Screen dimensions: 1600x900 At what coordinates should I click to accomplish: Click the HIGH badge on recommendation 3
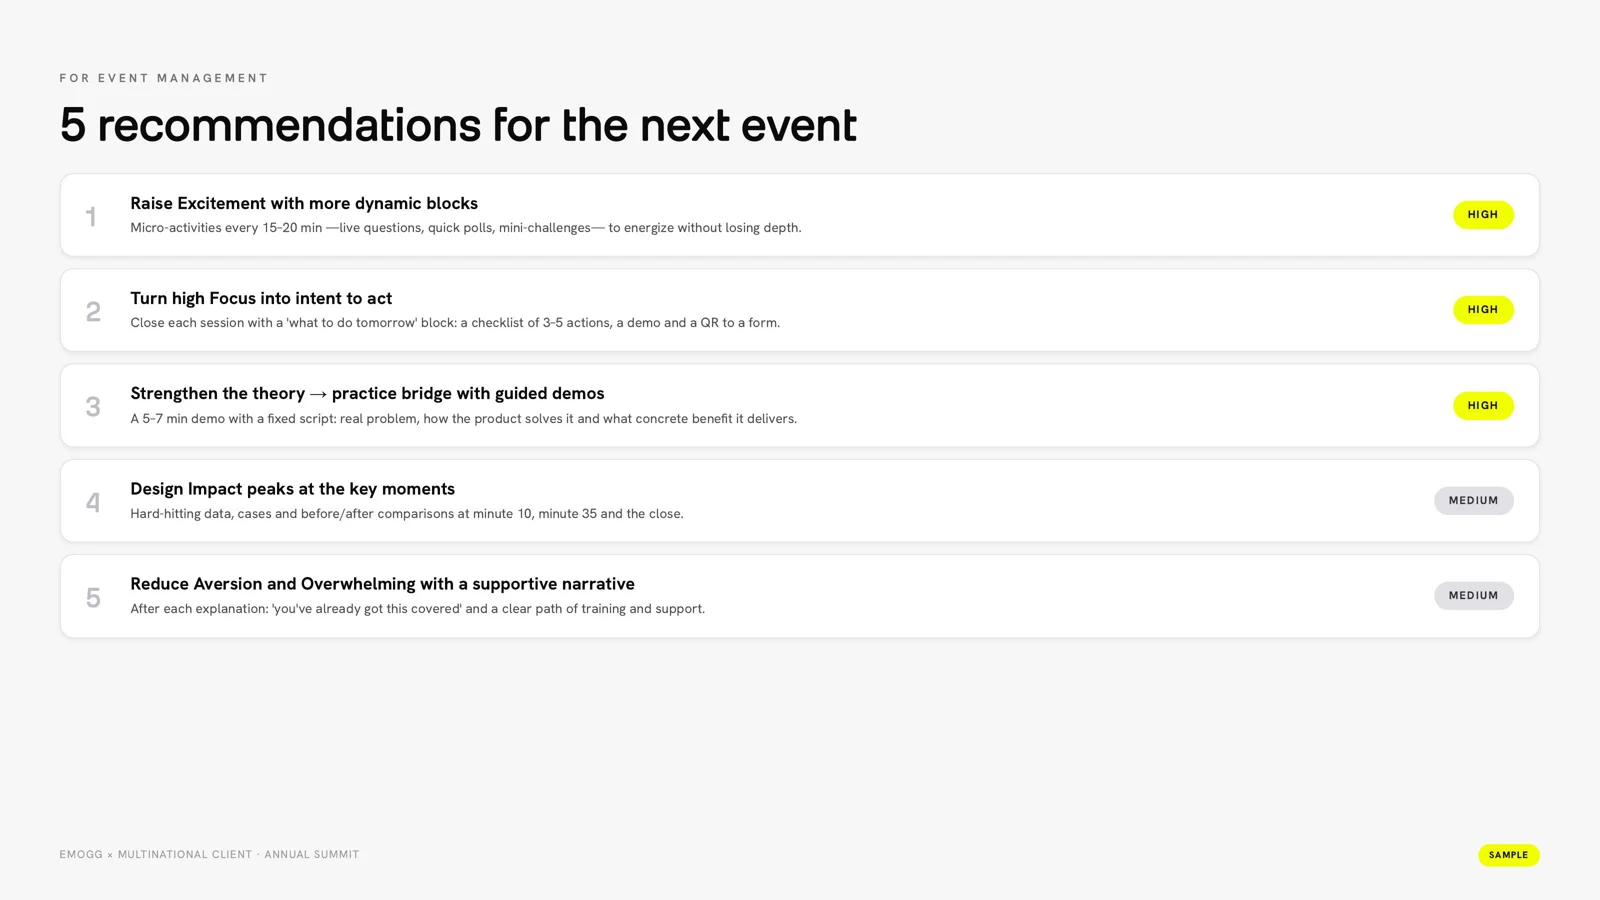click(1483, 406)
